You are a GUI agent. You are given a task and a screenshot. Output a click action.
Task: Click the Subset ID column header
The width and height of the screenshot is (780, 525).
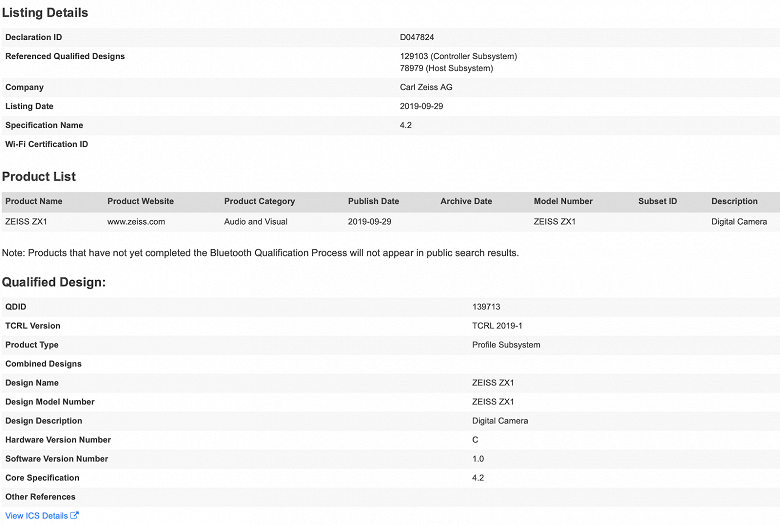[x=657, y=201]
